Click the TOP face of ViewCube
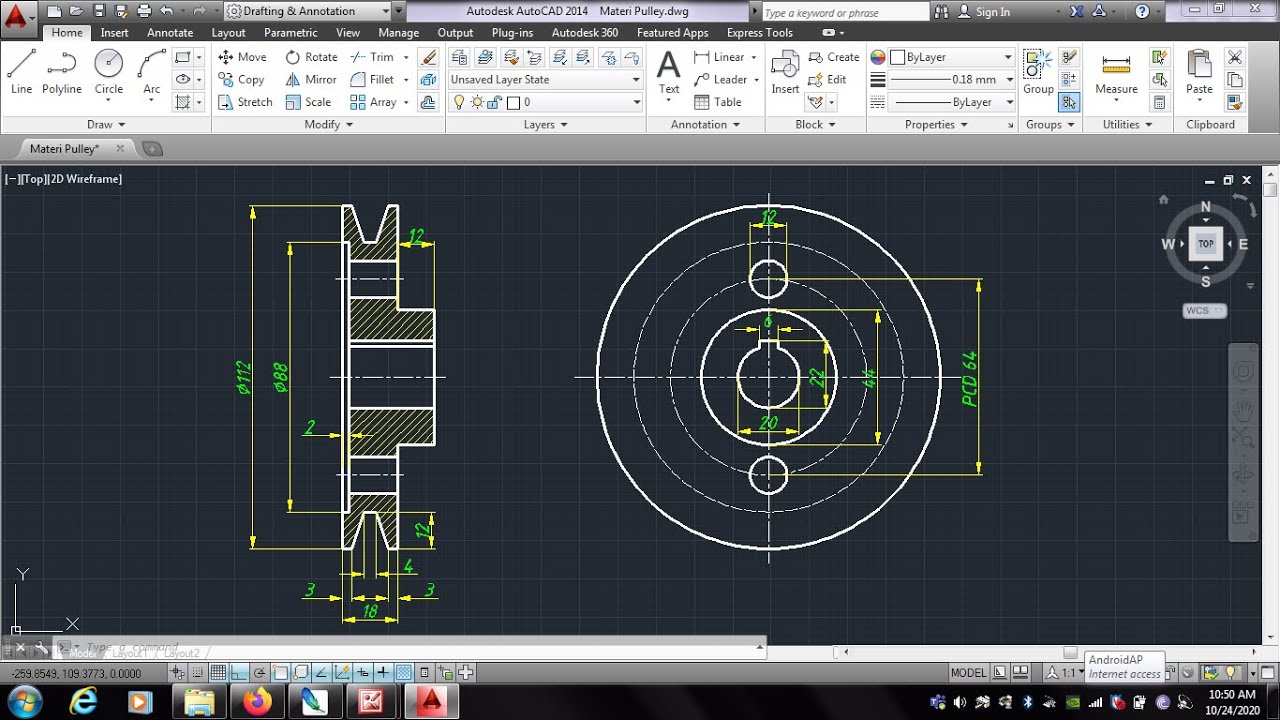 (x=1206, y=244)
